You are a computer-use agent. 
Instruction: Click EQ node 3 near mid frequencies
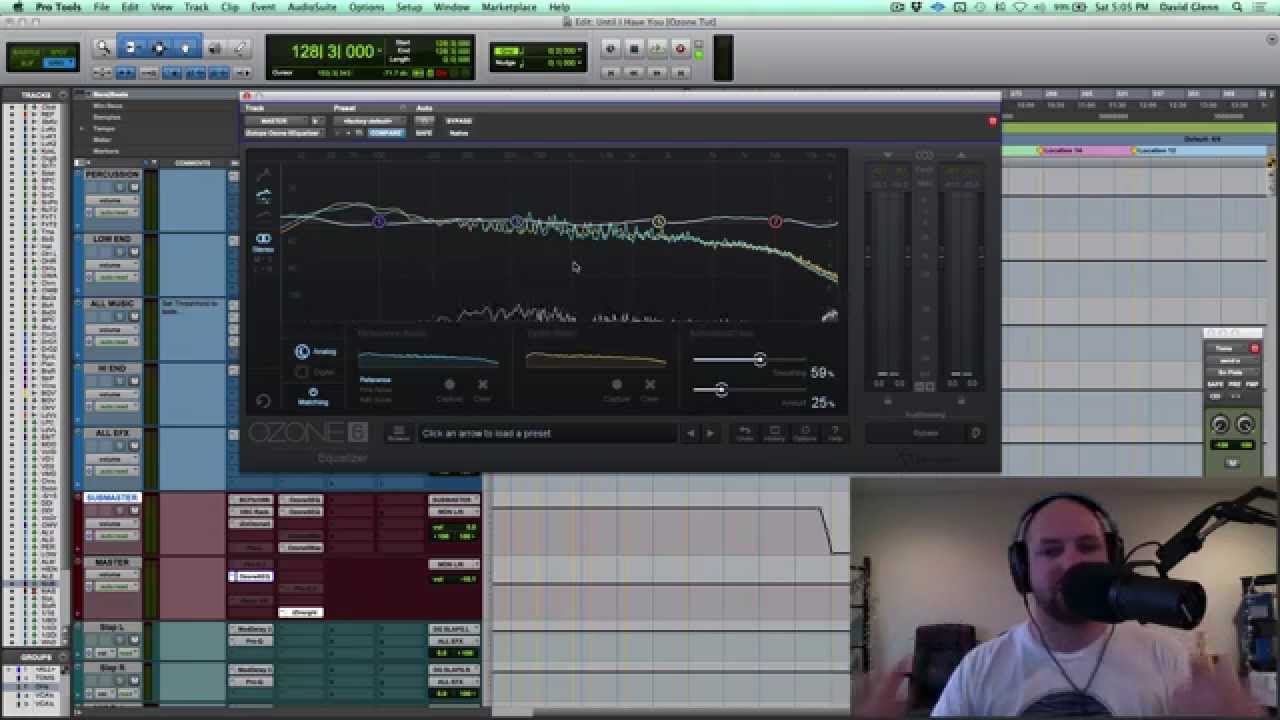pos(517,221)
